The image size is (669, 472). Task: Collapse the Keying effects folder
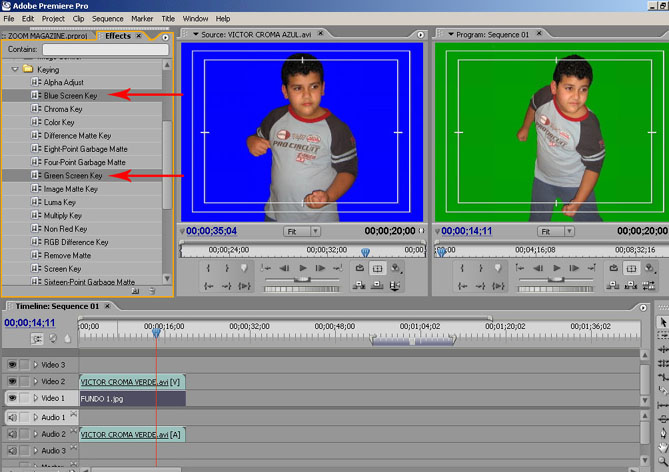[14, 69]
